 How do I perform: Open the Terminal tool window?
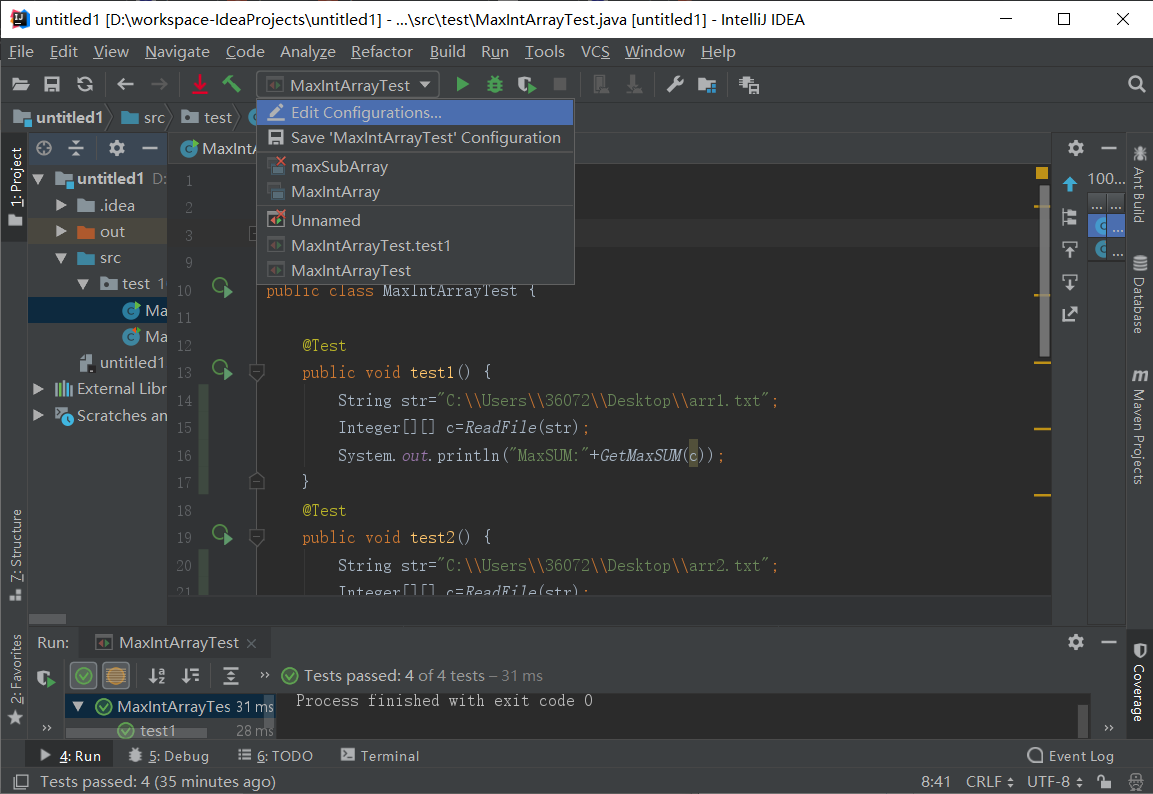[x=379, y=756]
